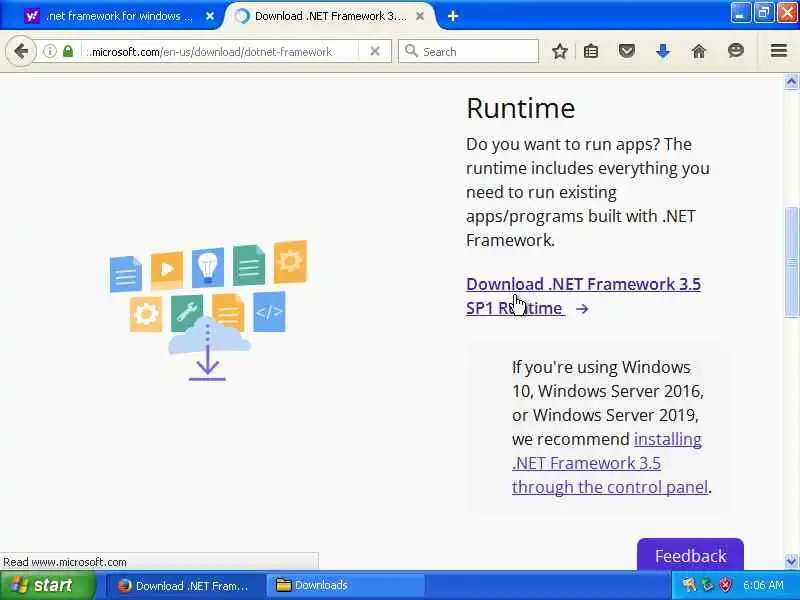Open the Downloads folder taskbar button

(346, 585)
